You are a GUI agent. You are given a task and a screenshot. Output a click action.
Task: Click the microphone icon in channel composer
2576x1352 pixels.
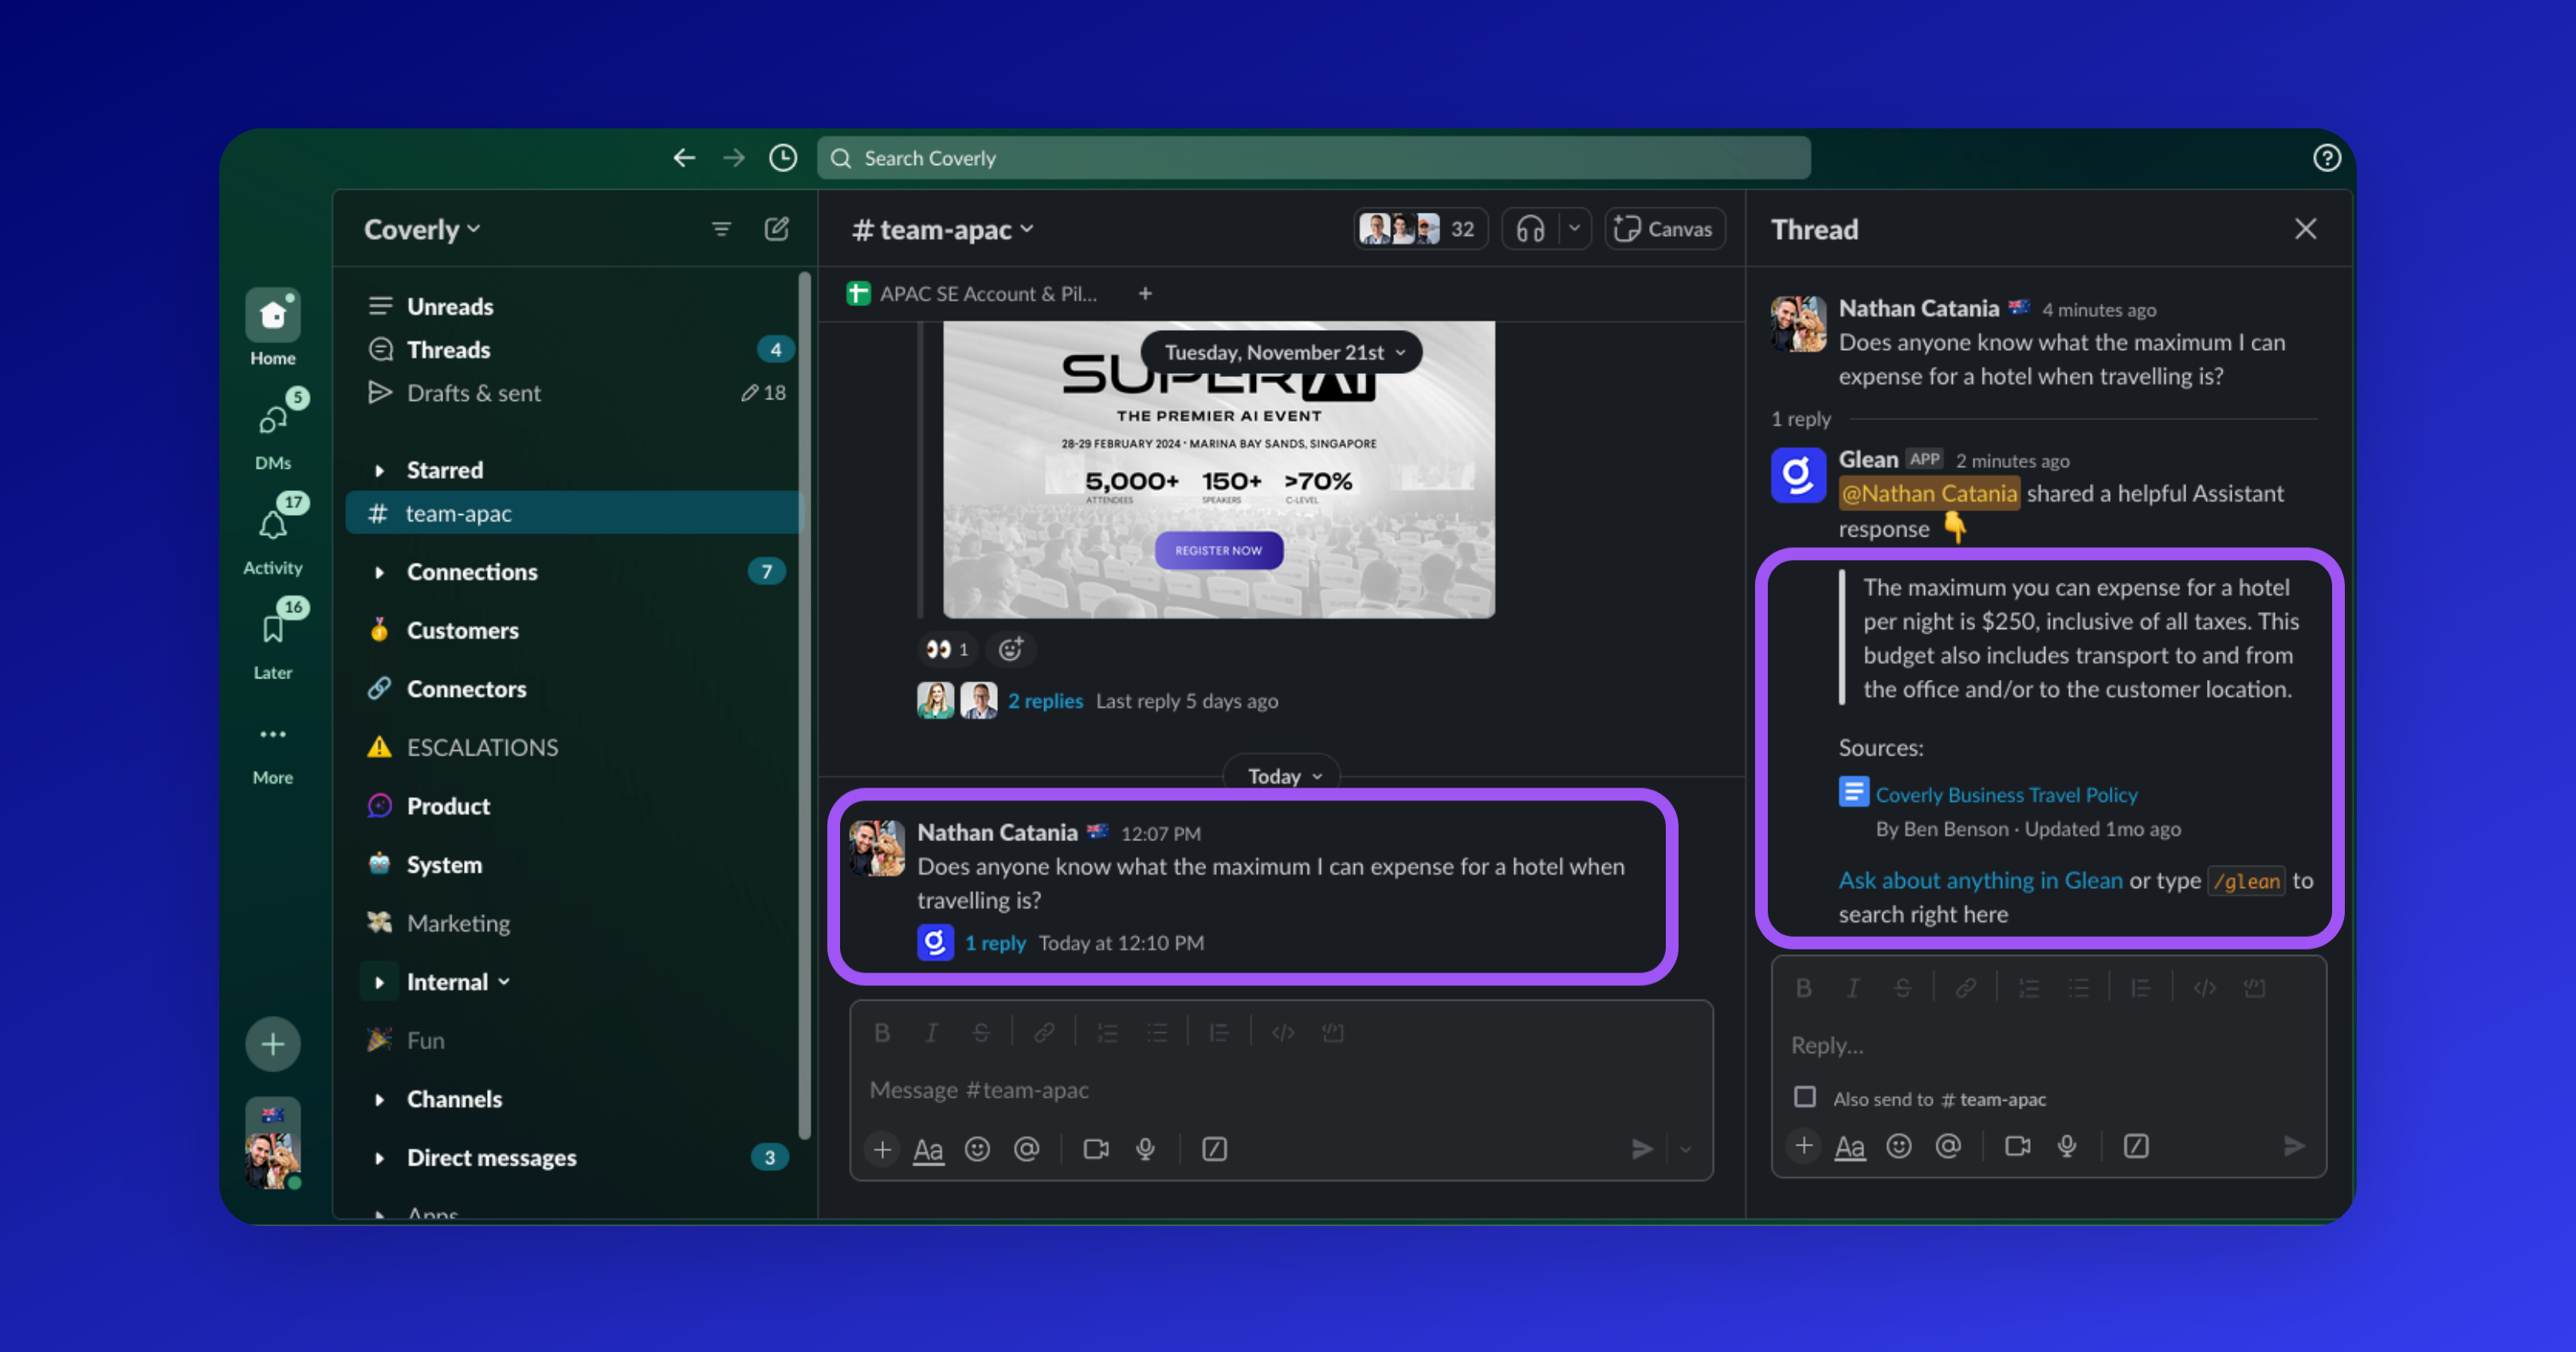1146,1149
